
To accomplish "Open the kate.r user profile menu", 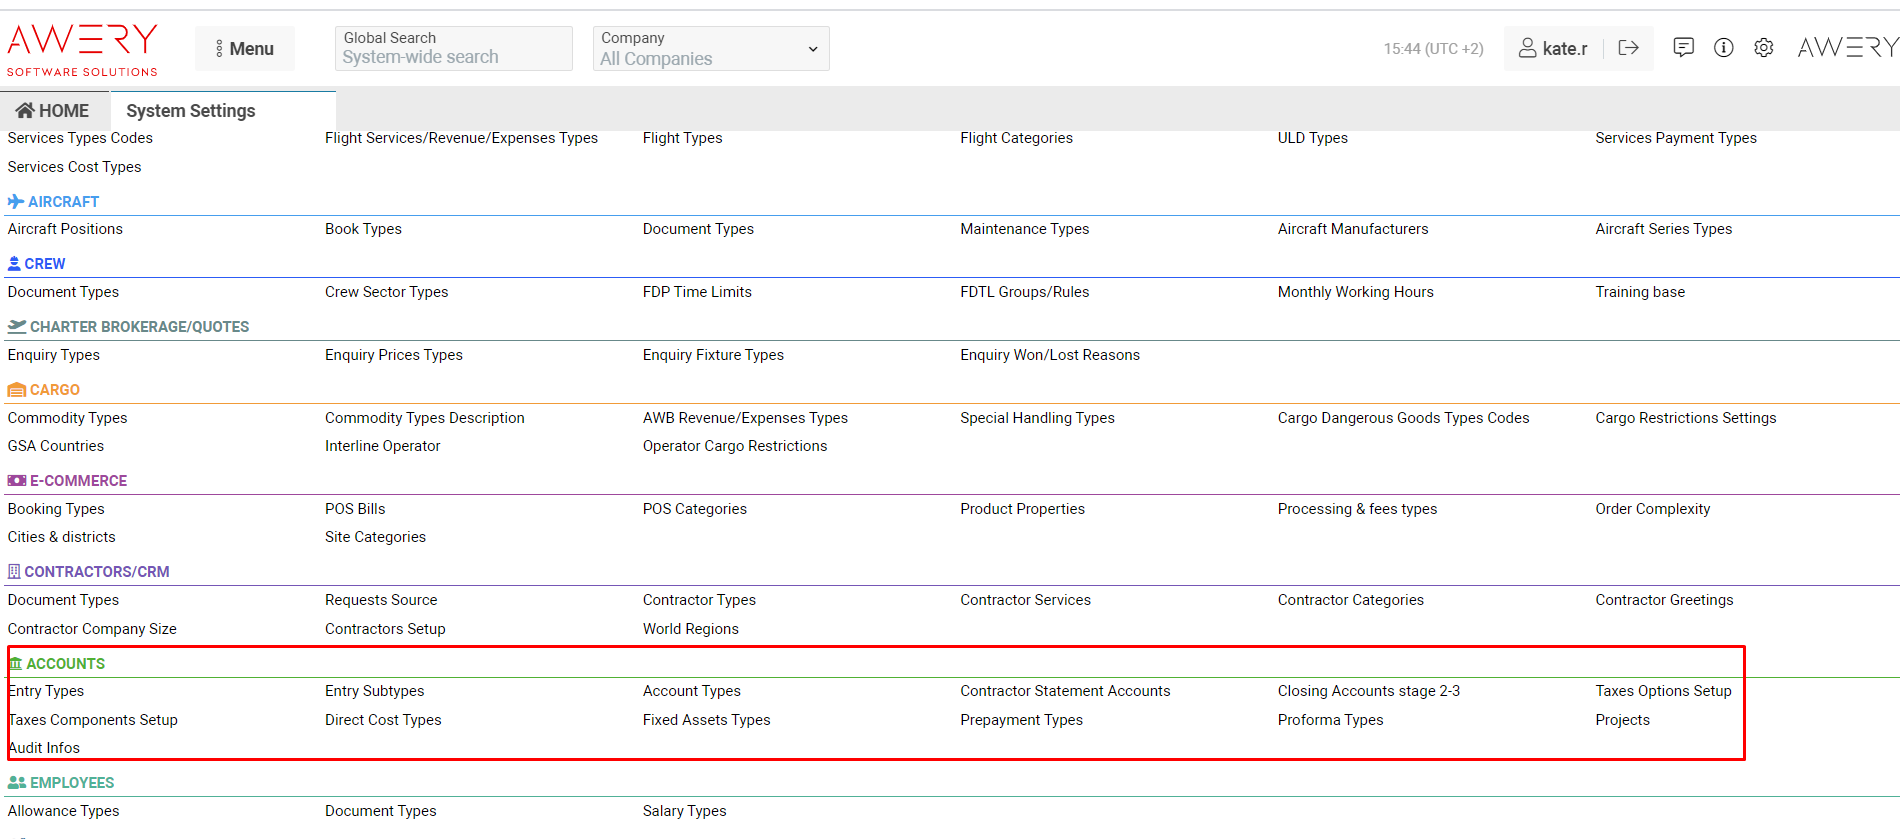I will pyautogui.click(x=1553, y=48).
